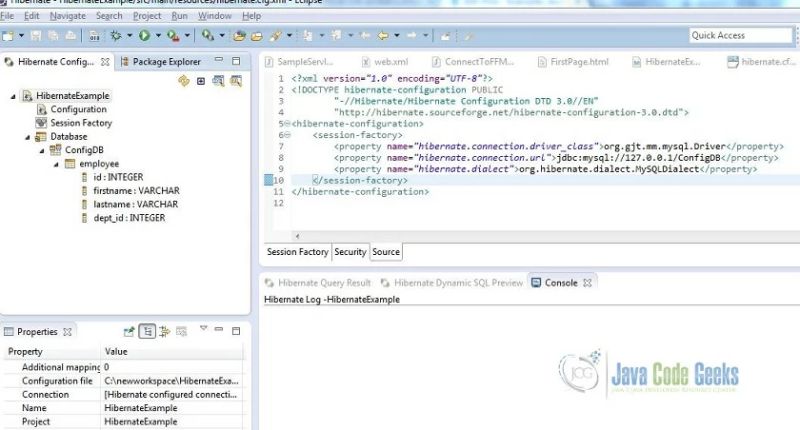The image size is (800, 430).
Task: Select the Session Factory tree item
Action: pos(73,123)
